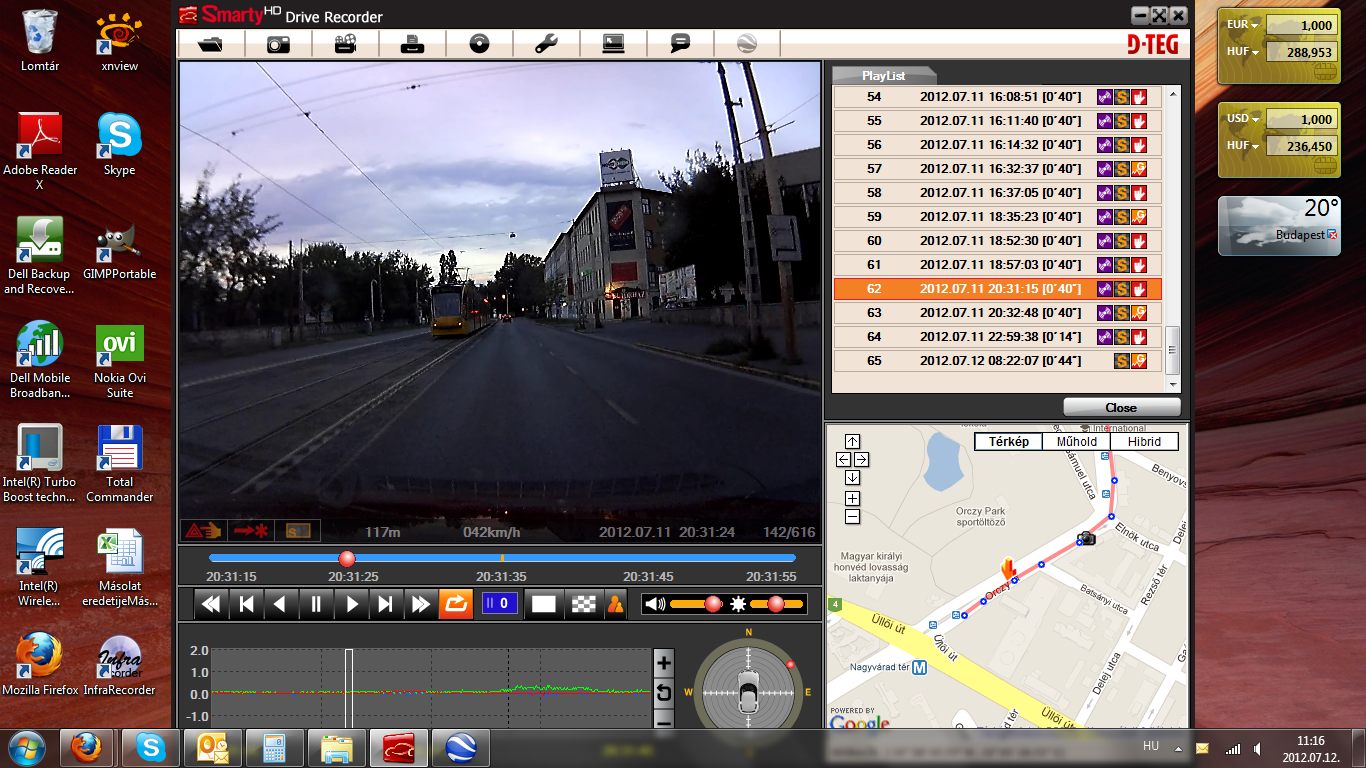Toggle the orange repeat playback button
Image resolution: width=1366 pixels, height=768 pixels.
point(455,604)
